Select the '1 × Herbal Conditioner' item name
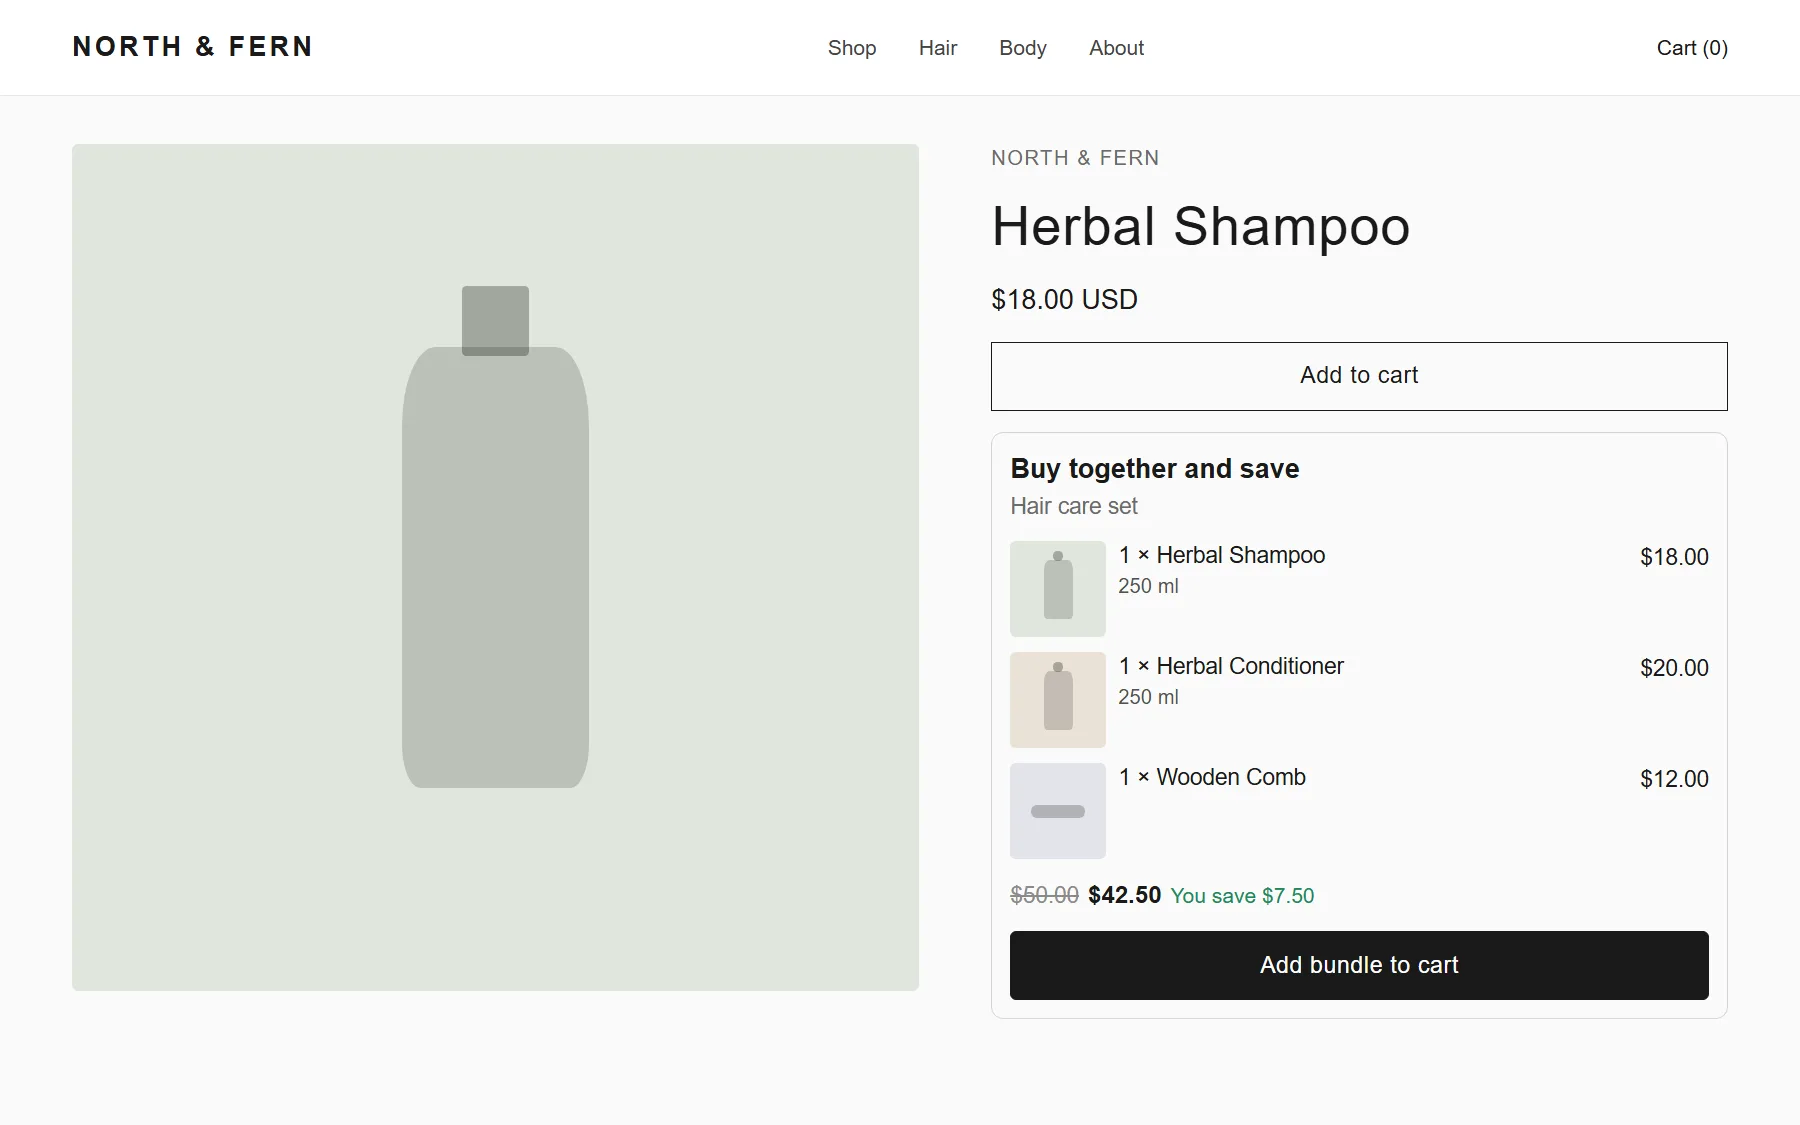Image resolution: width=1800 pixels, height=1125 pixels. click(x=1231, y=666)
